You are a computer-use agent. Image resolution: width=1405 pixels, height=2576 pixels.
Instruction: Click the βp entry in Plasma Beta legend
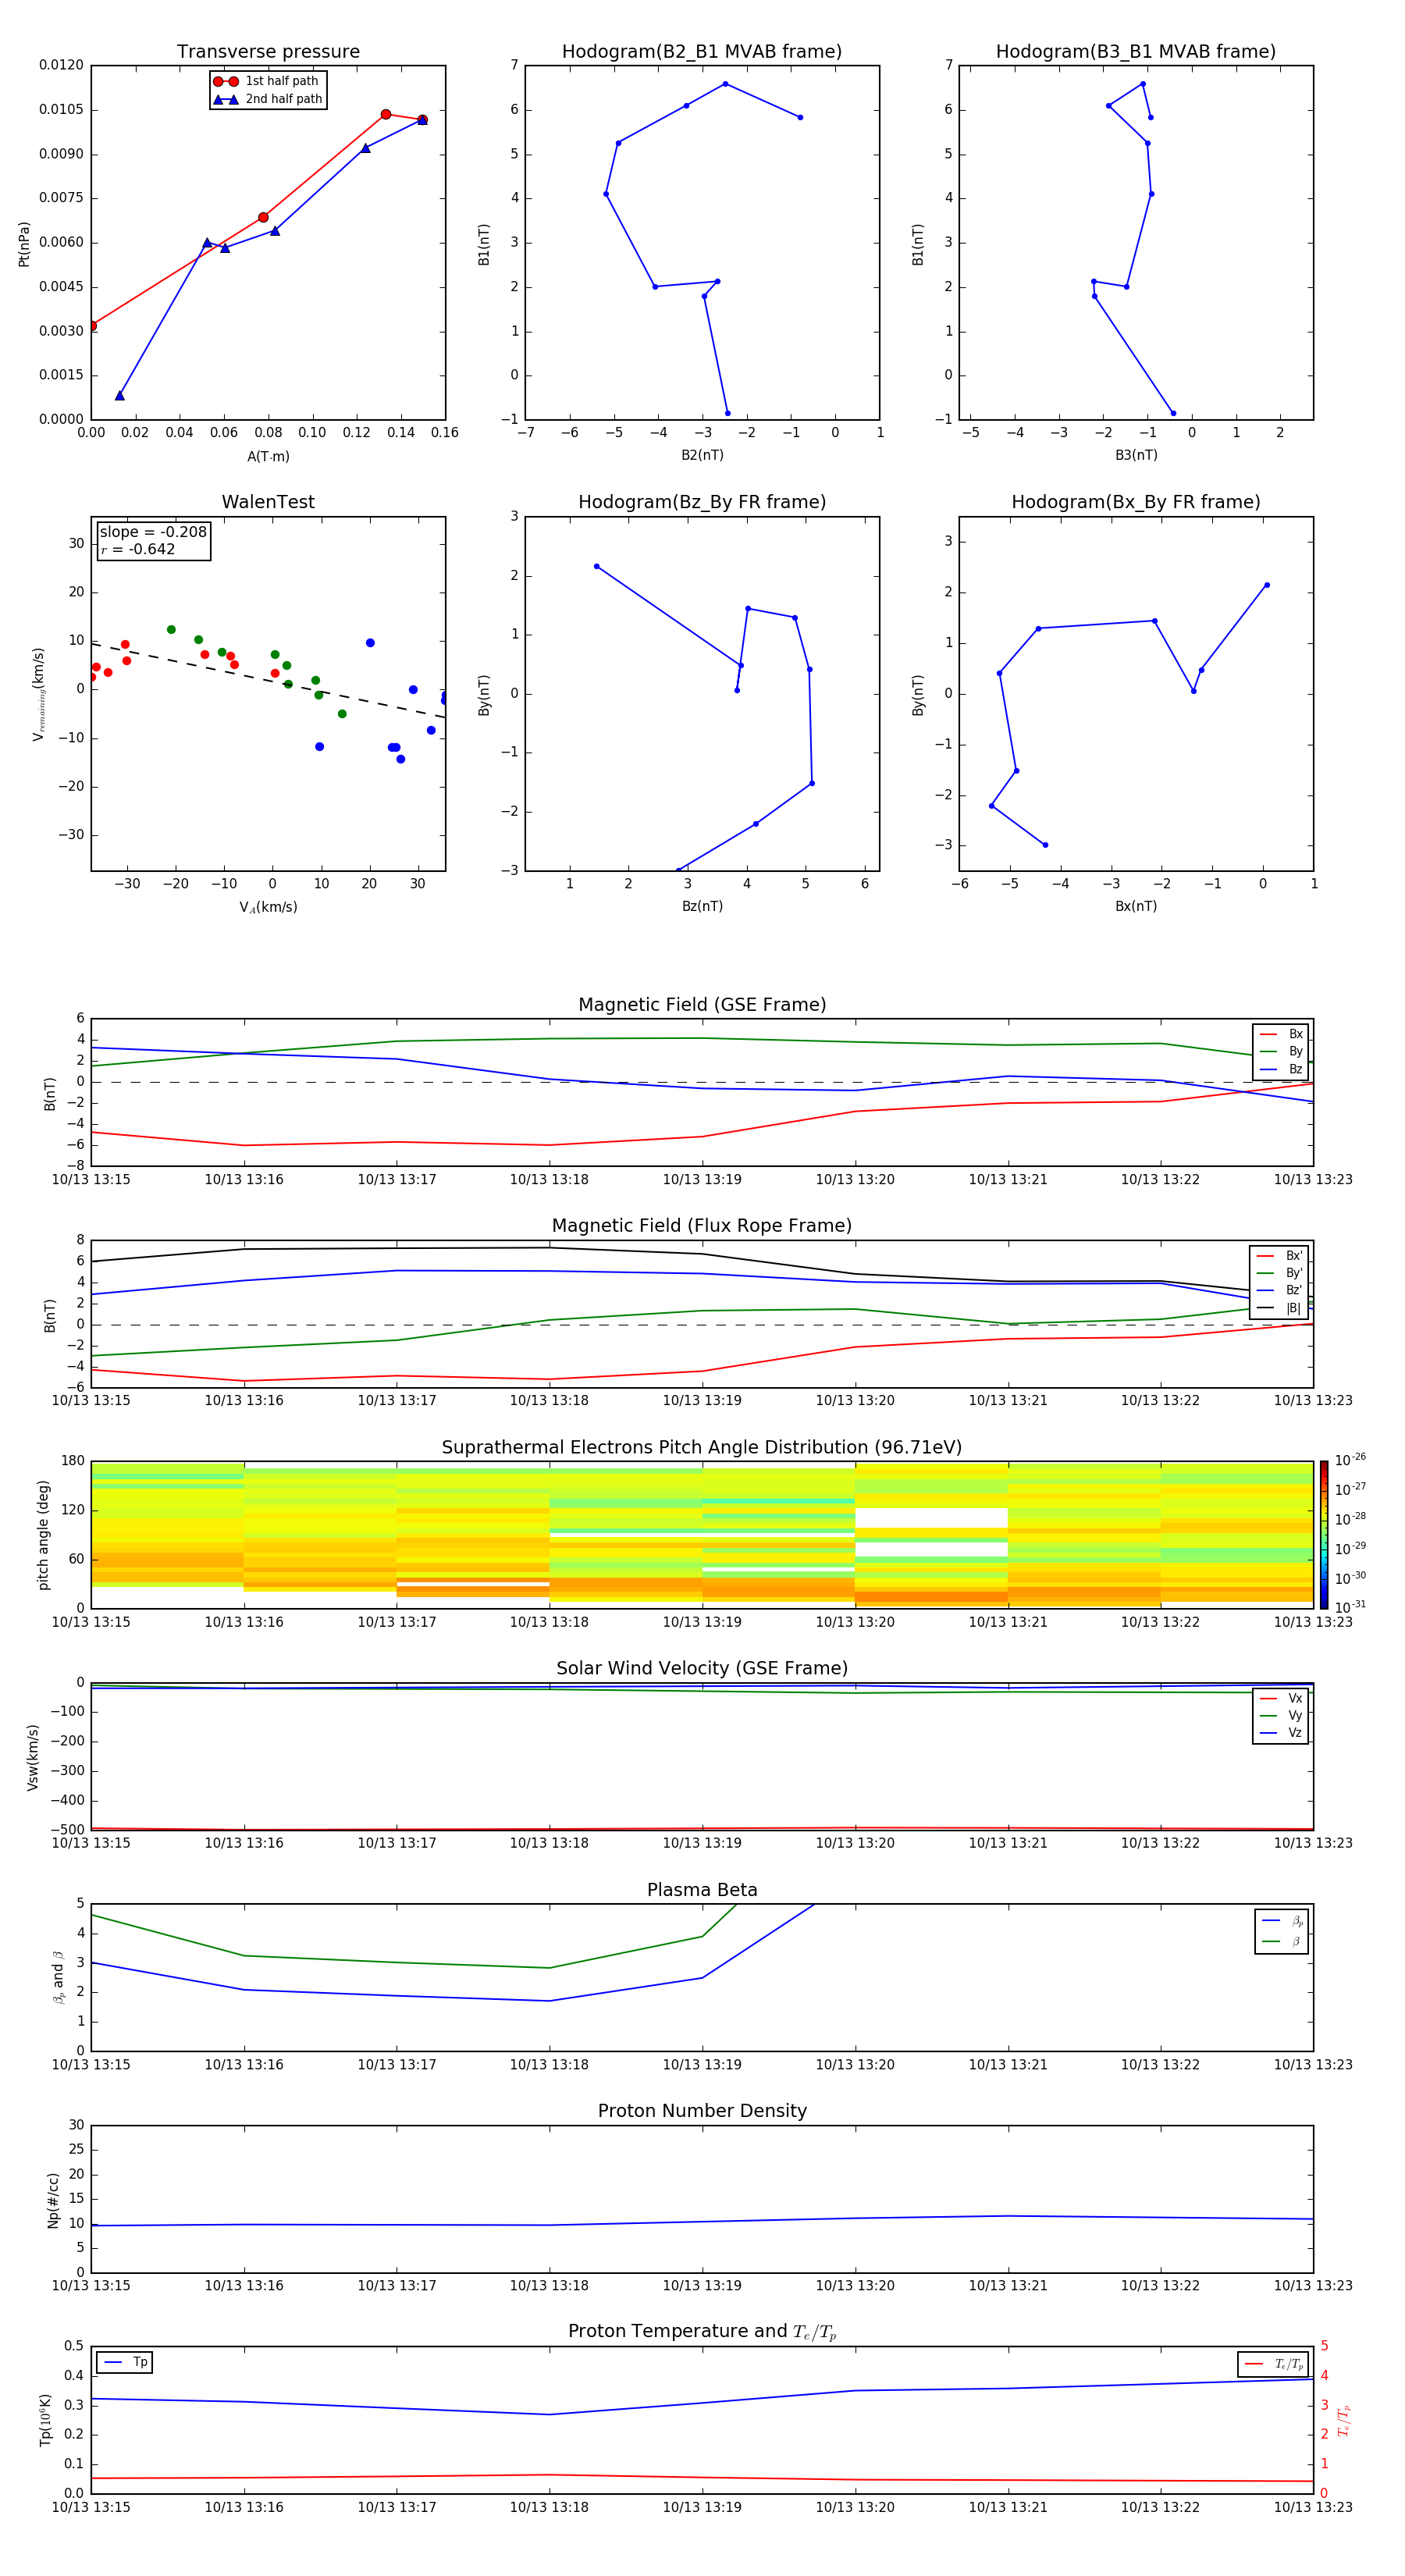point(1282,1922)
